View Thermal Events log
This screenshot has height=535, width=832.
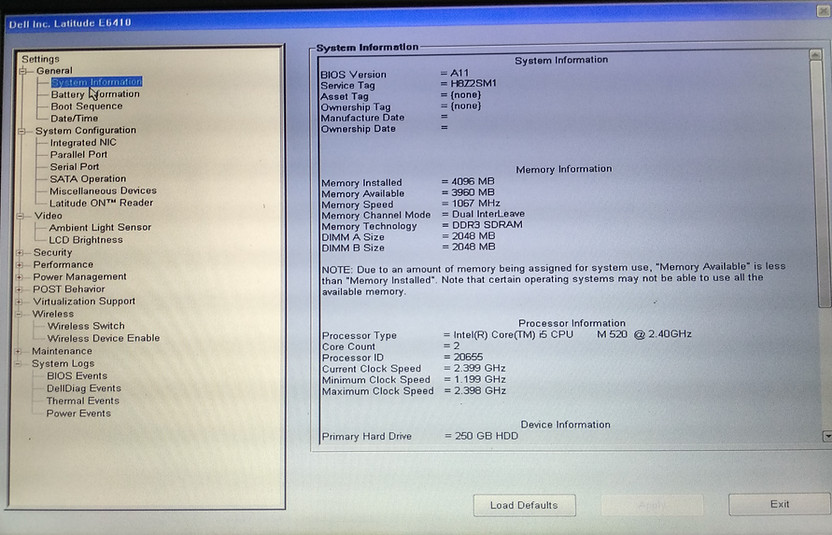pos(82,401)
